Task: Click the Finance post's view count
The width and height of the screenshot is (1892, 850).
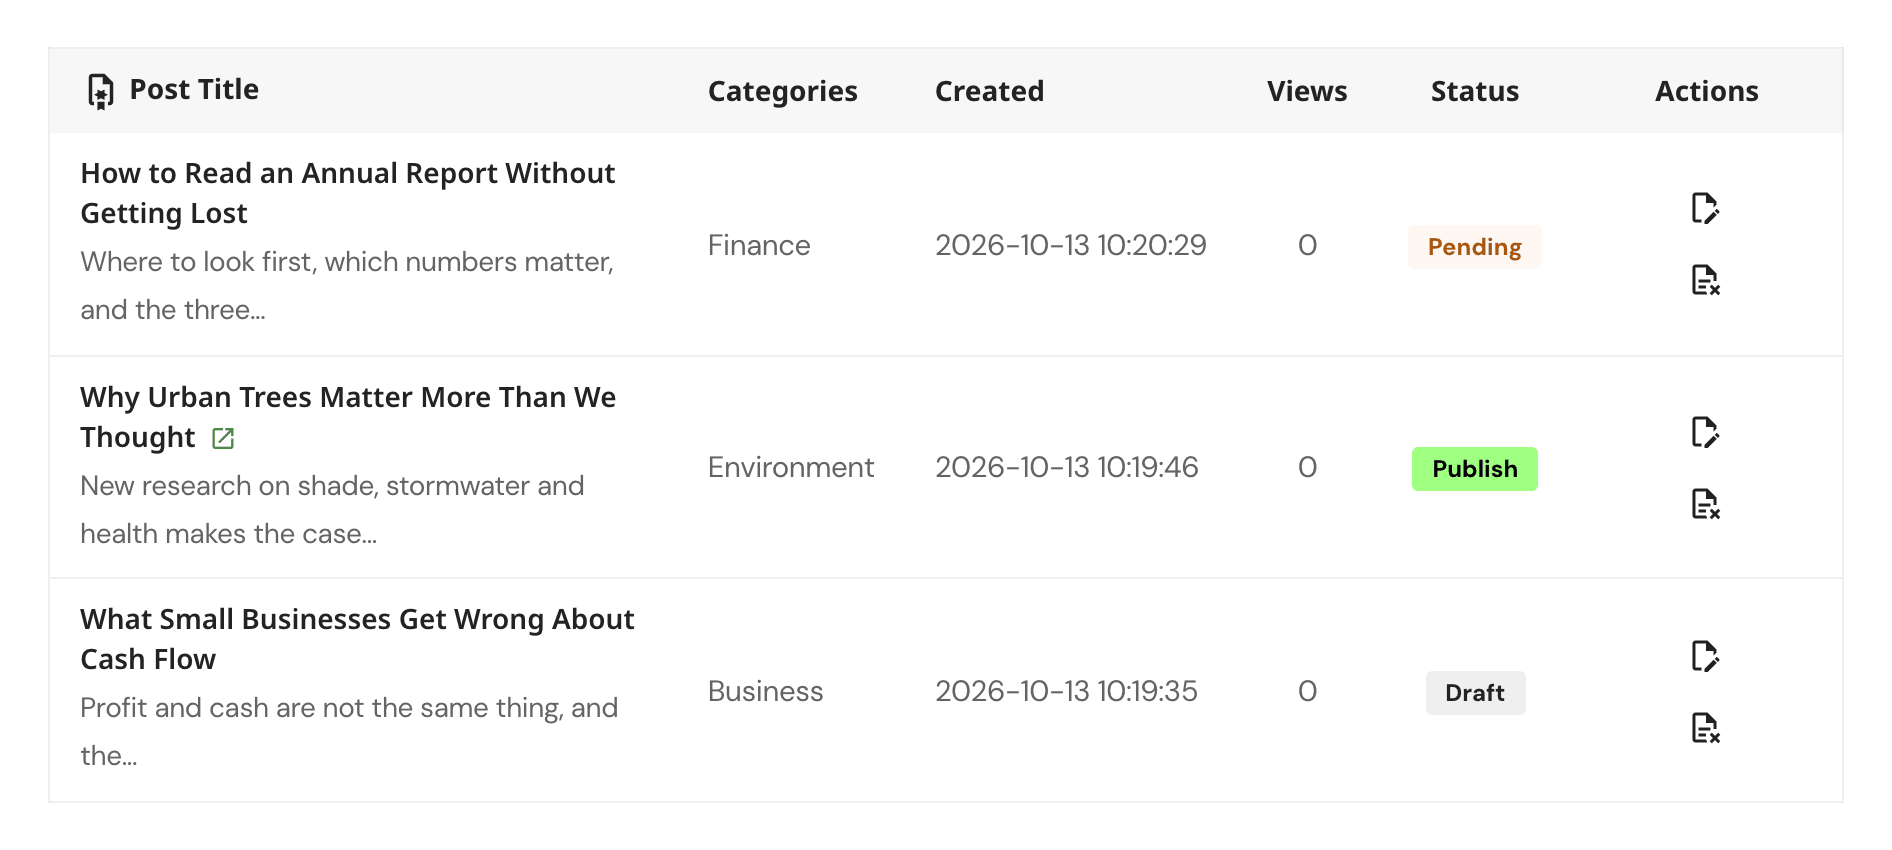Action: tap(1307, 245)
